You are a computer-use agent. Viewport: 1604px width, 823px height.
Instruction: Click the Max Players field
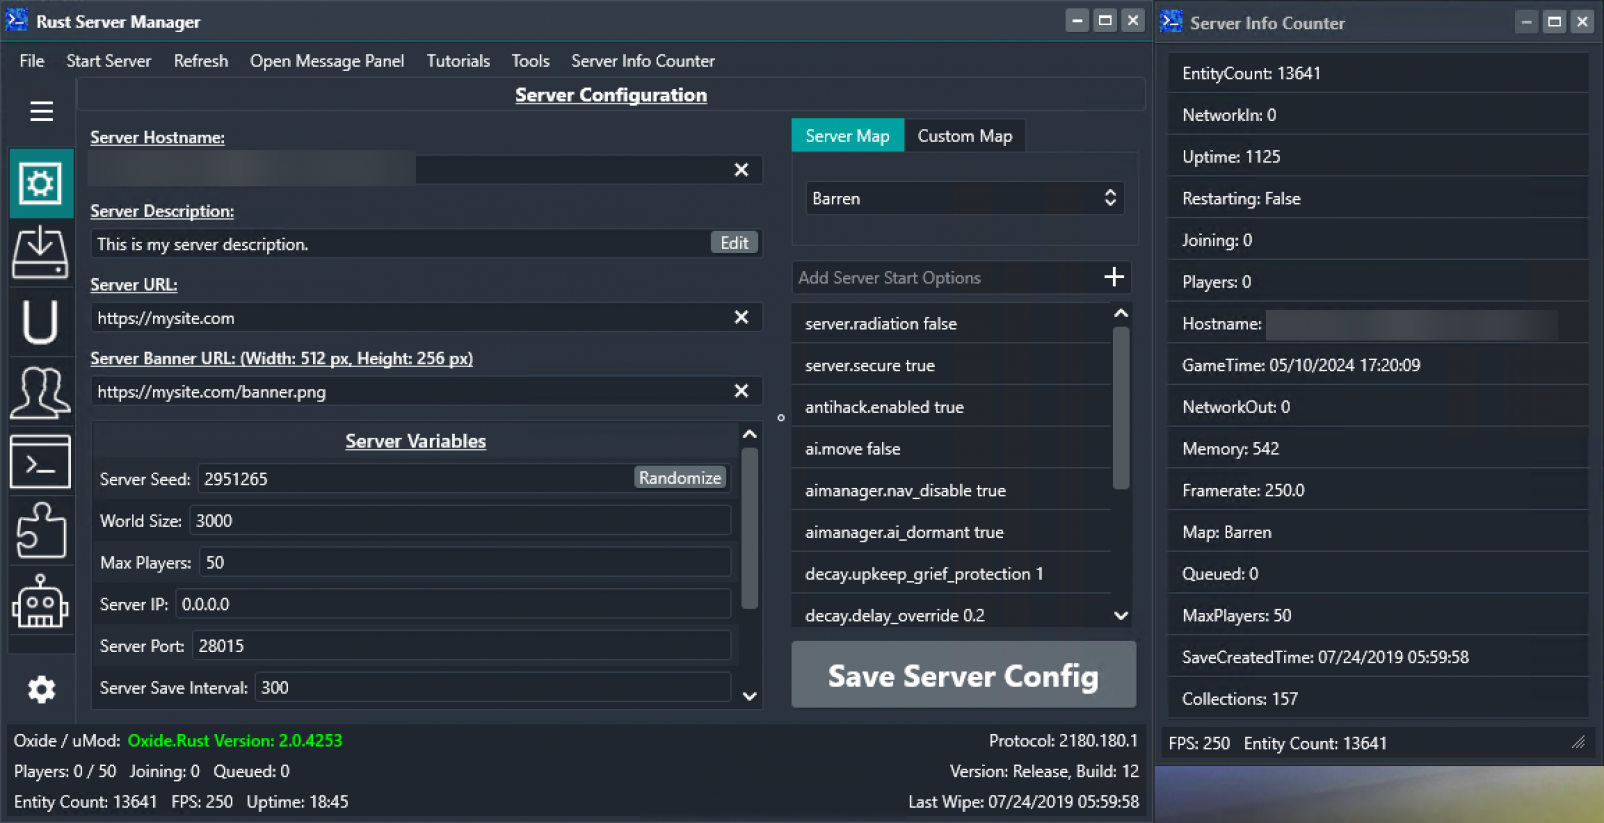click(465, 563)
